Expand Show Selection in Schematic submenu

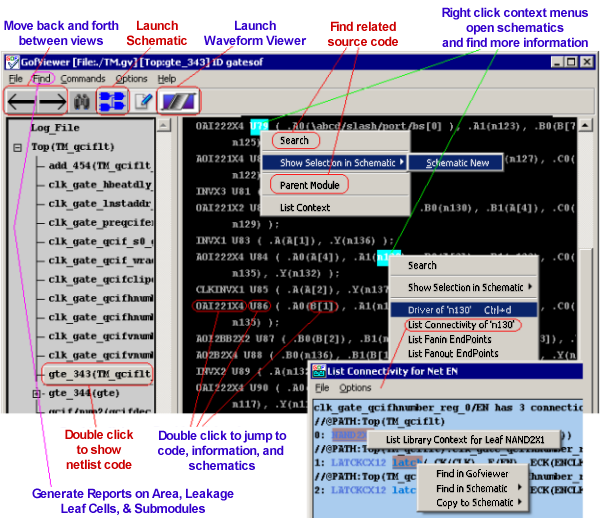[x=342, y=162]
